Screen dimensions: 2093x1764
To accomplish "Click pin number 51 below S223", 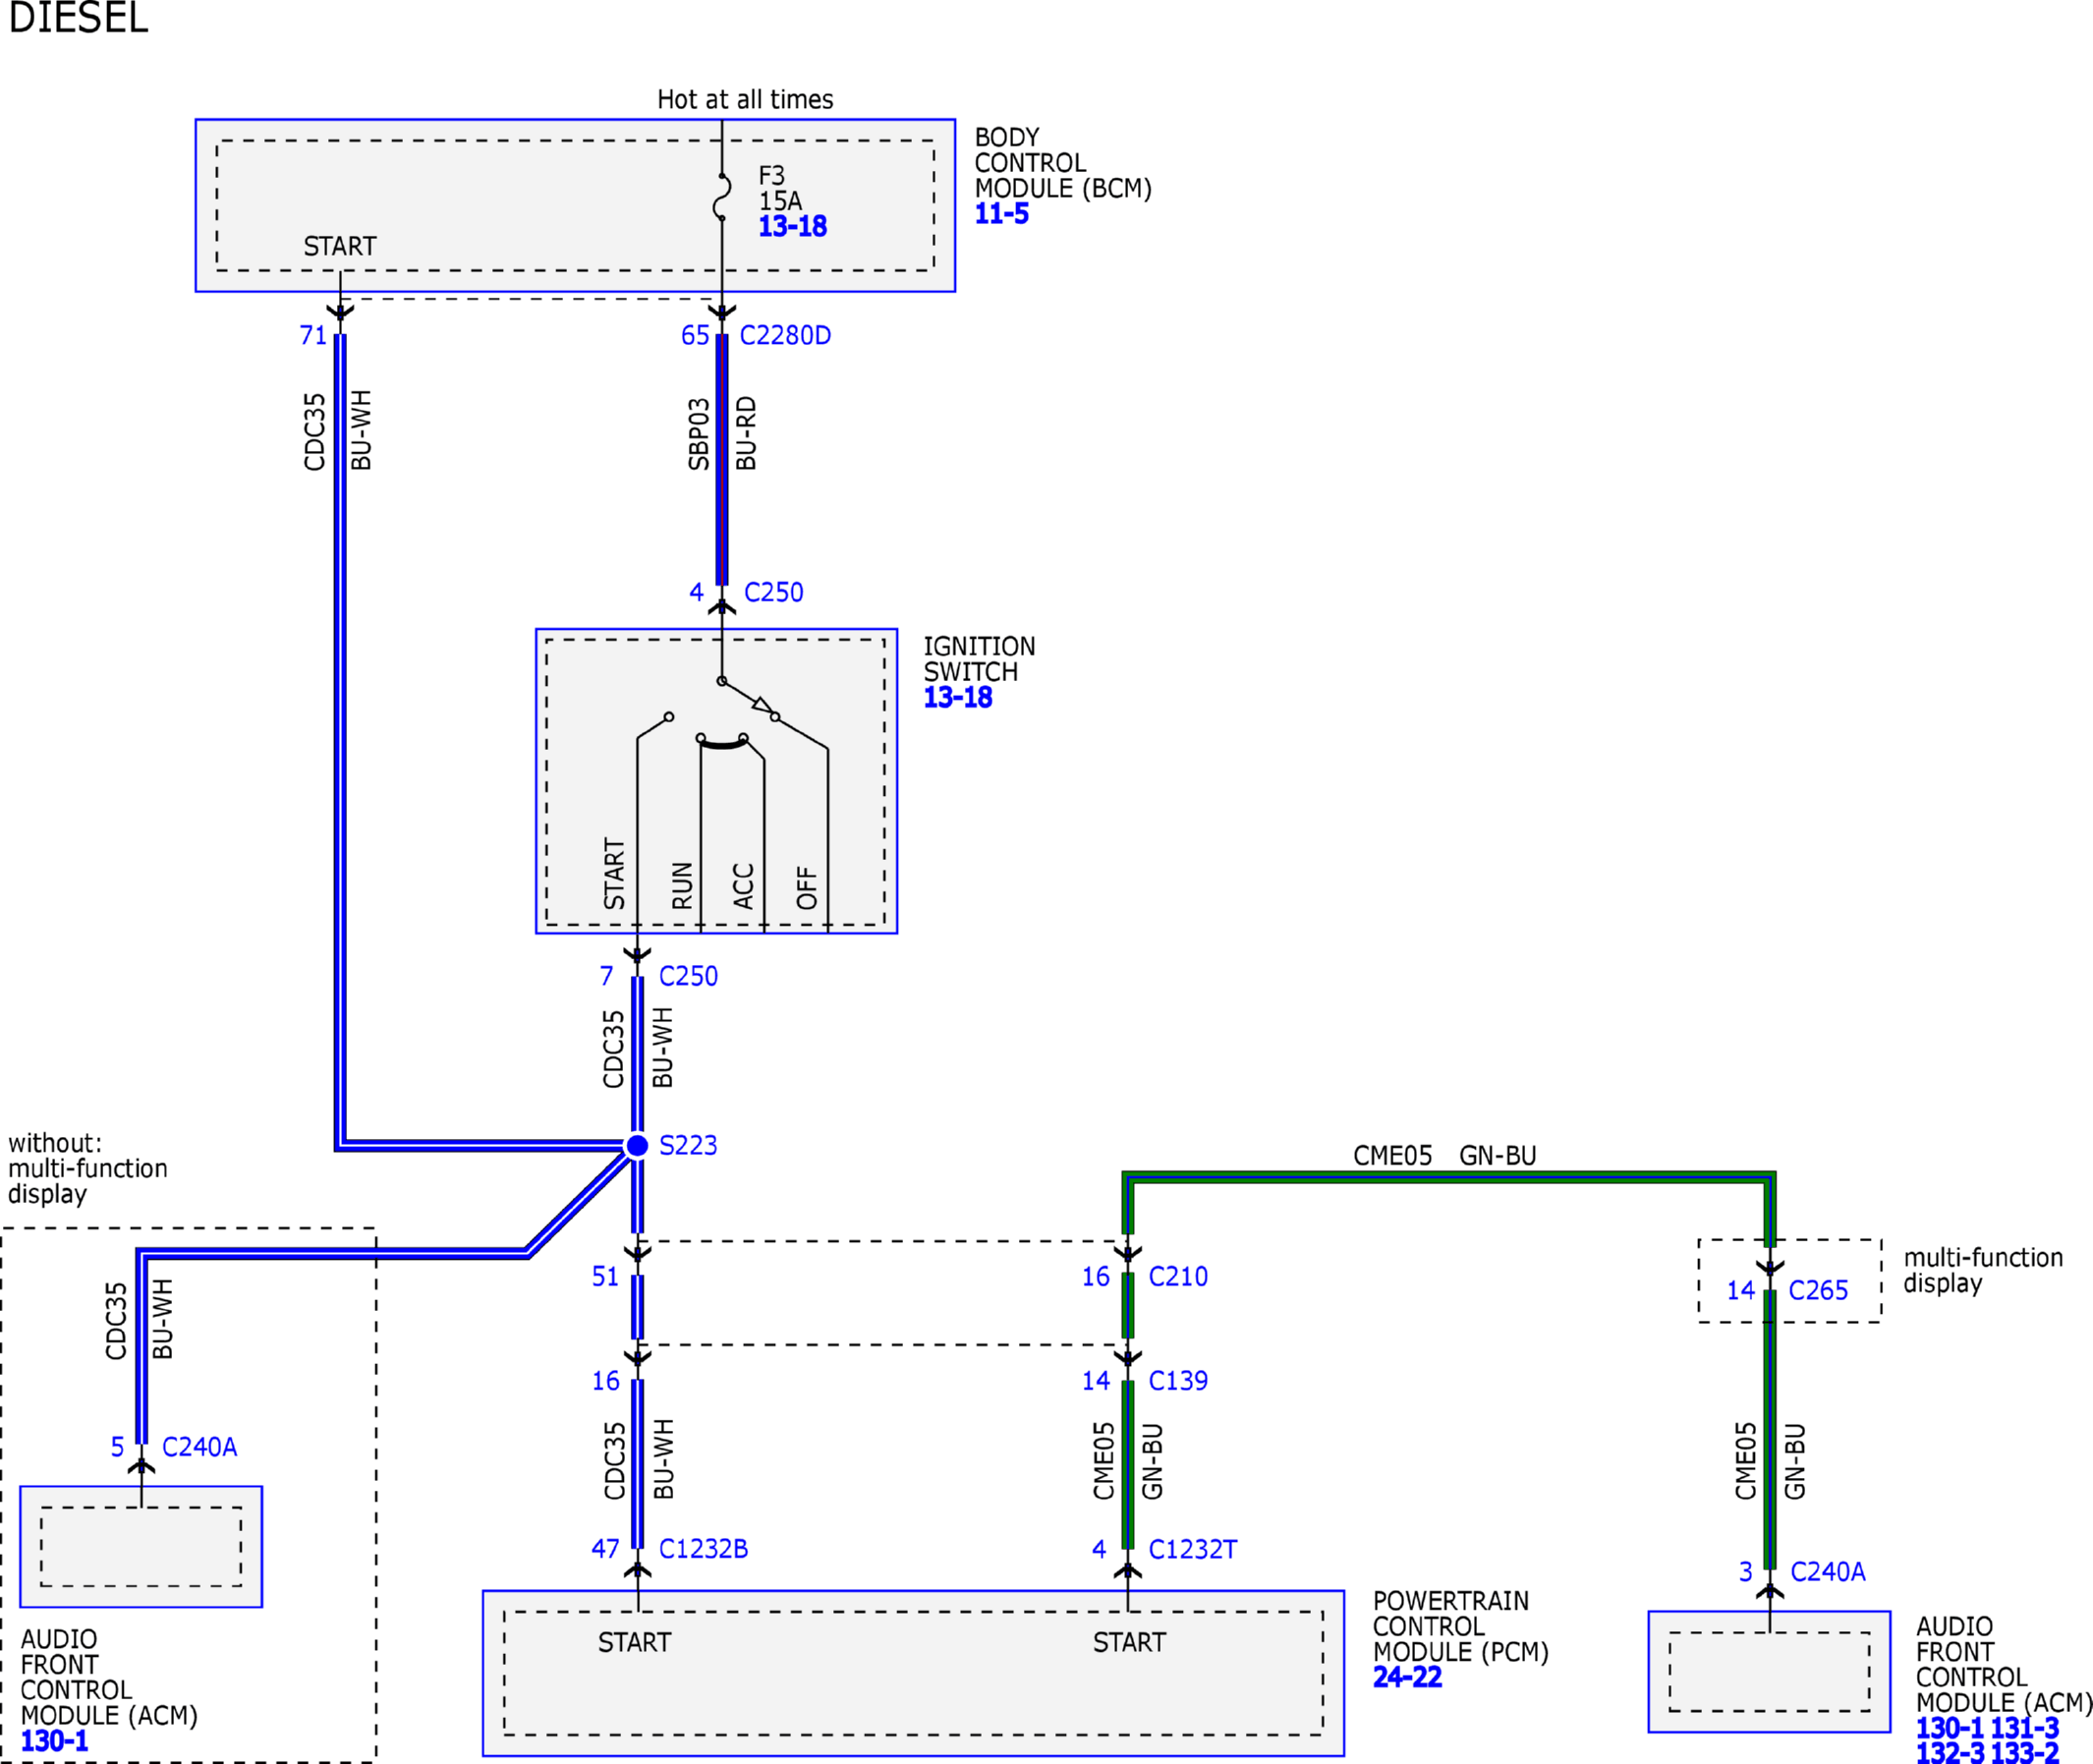I will (x=605, y=1277).
